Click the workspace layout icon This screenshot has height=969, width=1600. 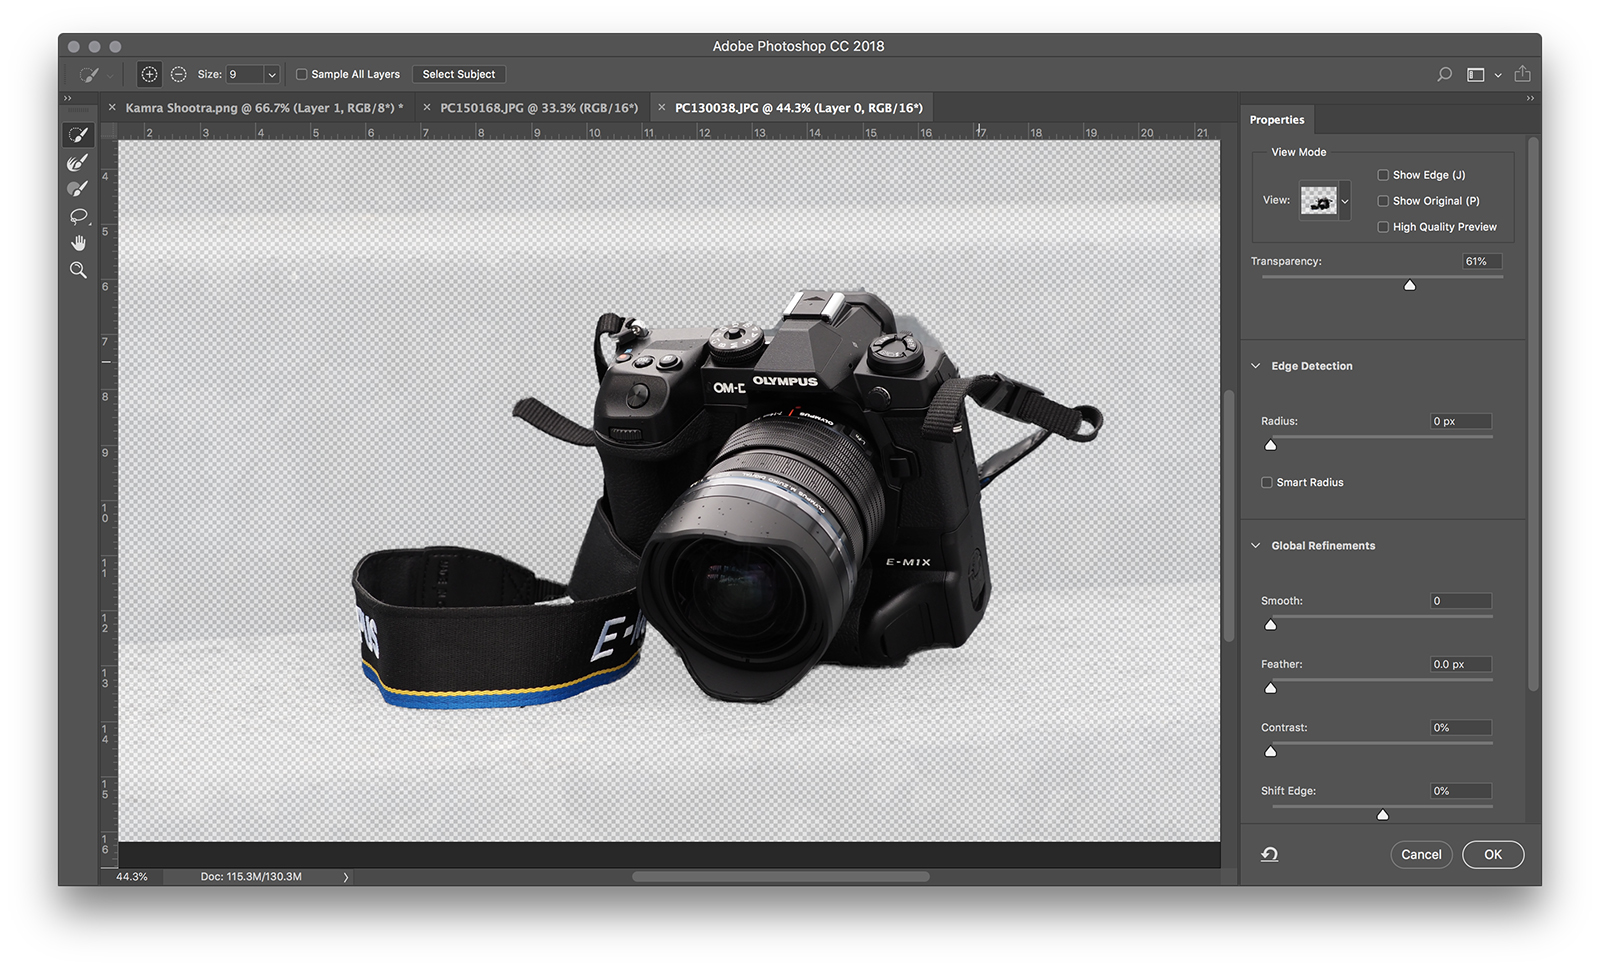pyautogui.click(x=1475, y=74)
